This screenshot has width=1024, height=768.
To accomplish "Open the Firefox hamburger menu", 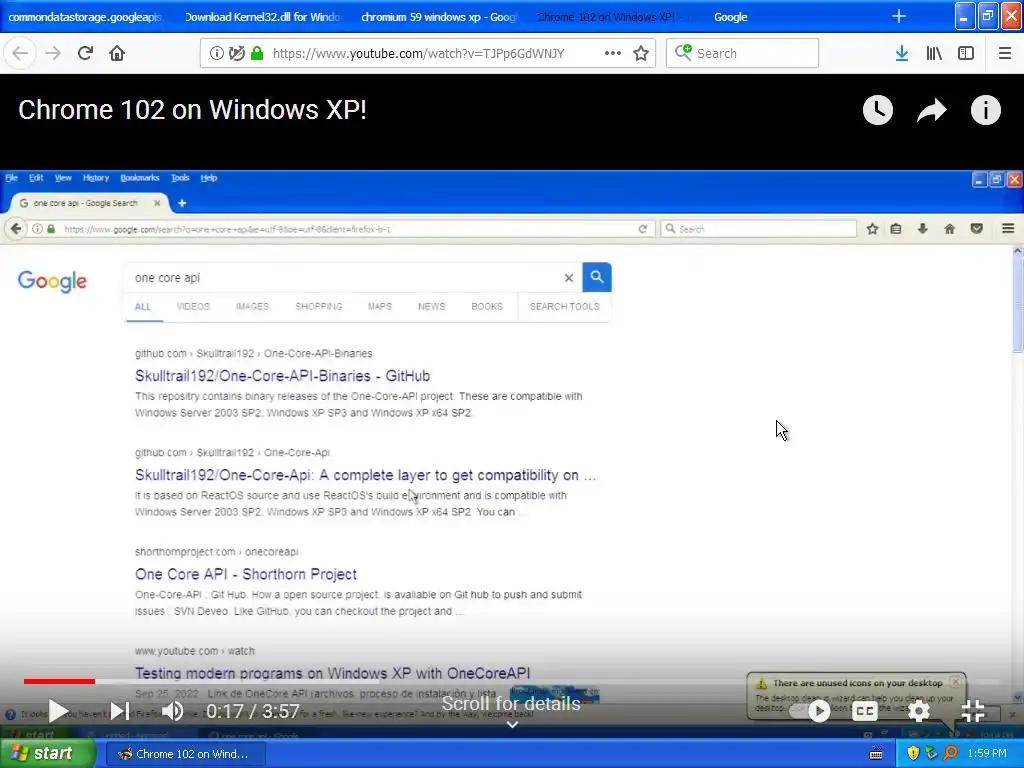I will pyautogui.click(x=1005, y=53).
